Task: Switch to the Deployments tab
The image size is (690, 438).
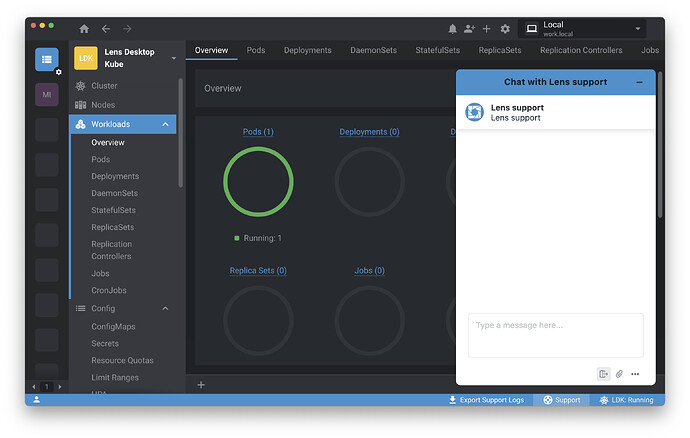Action: pyautogui.click(x=308, y=50)
